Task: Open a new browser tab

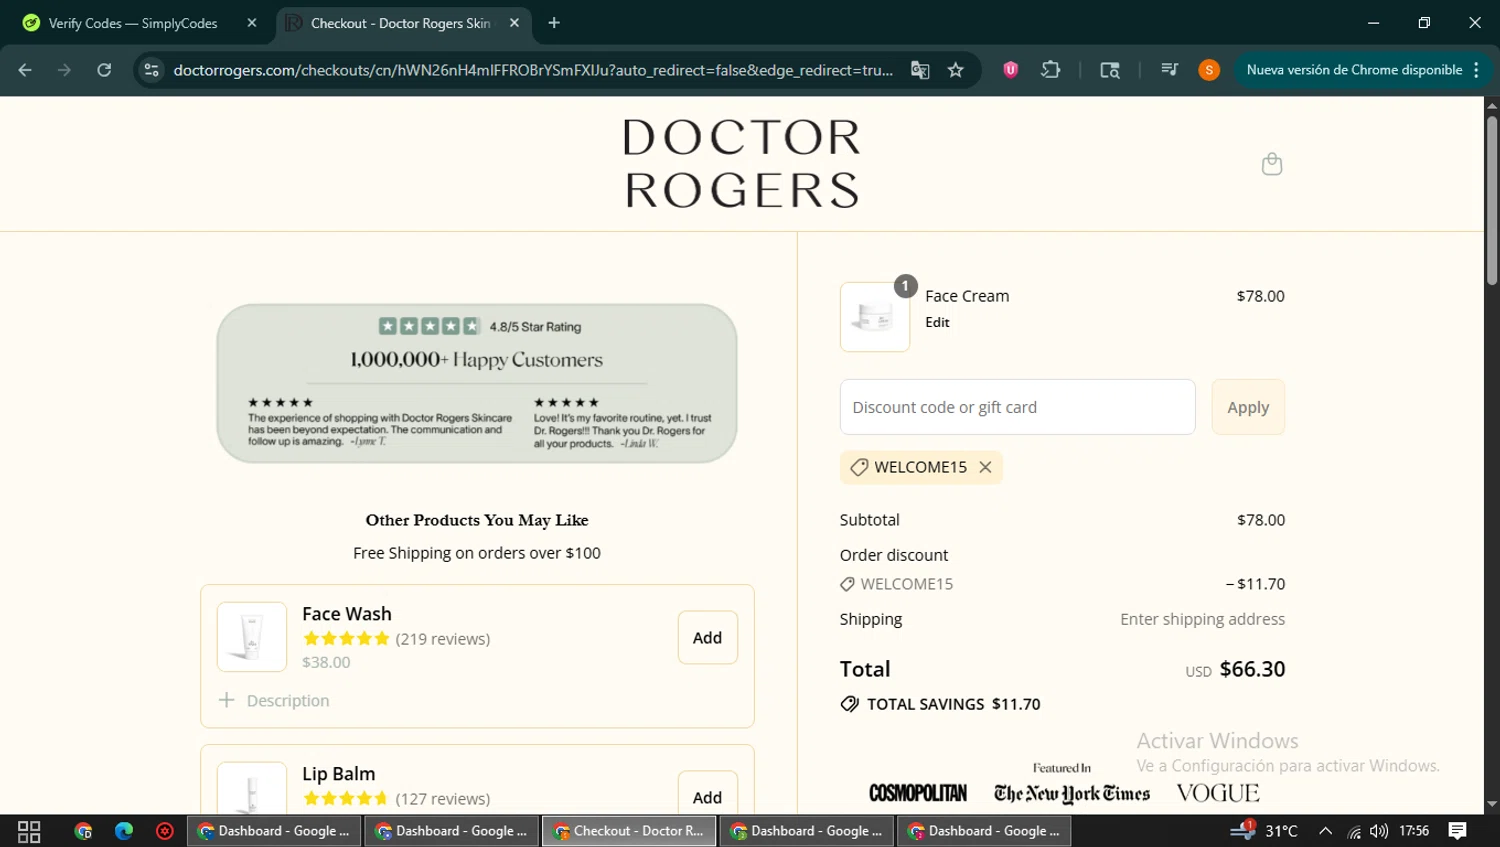Action: coord(554,23)
